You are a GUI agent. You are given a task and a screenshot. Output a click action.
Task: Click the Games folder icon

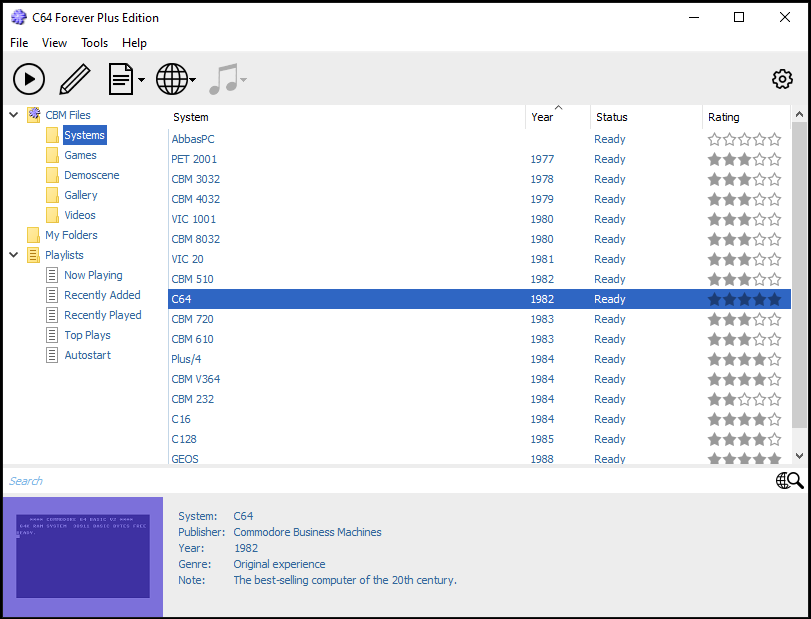pos(52,155)
